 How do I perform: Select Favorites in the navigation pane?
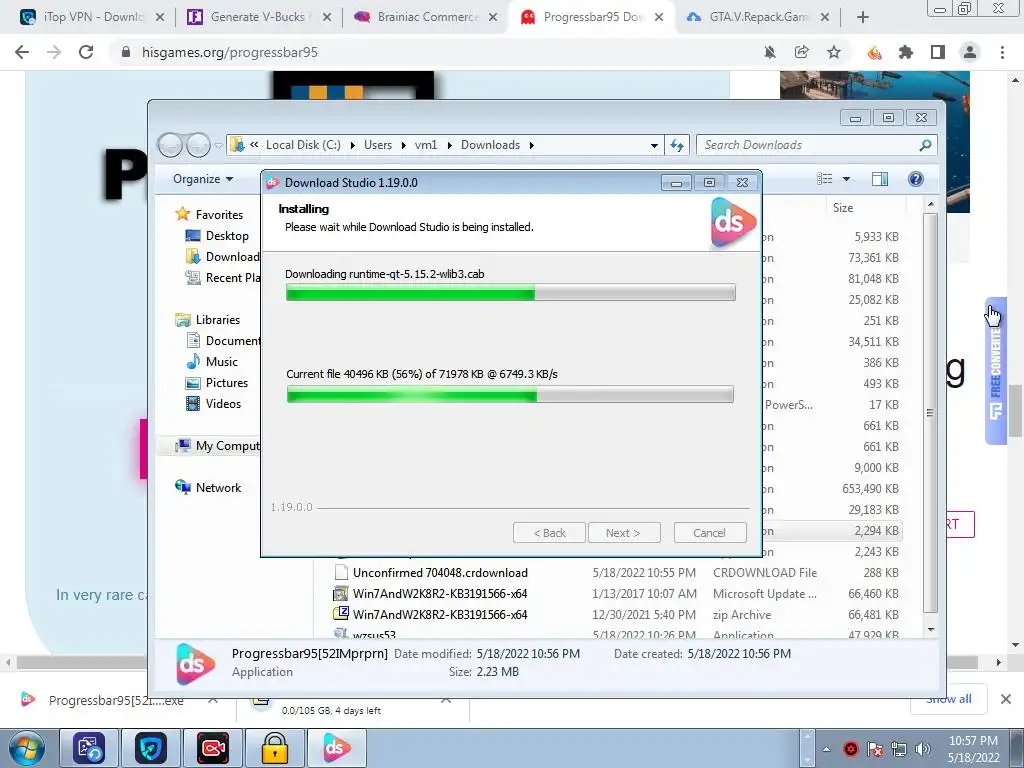click(x=219, y=214)
